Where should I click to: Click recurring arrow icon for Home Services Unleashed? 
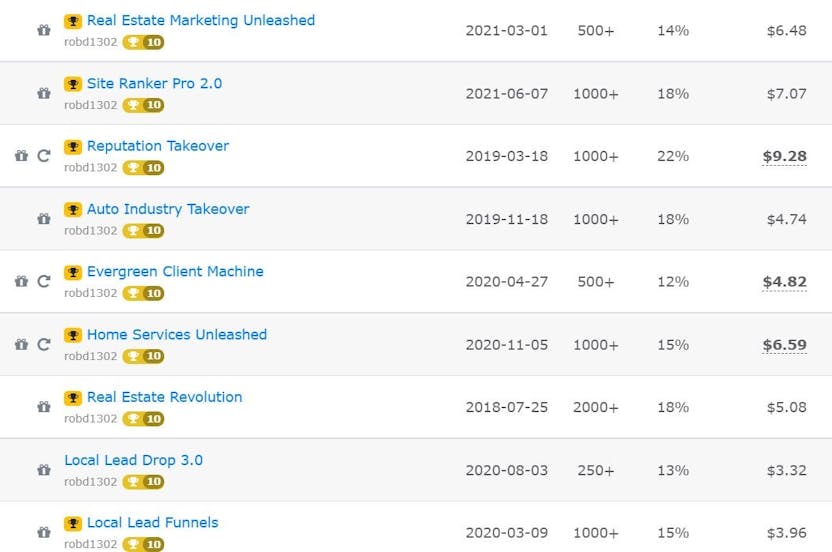click(43, 345)
